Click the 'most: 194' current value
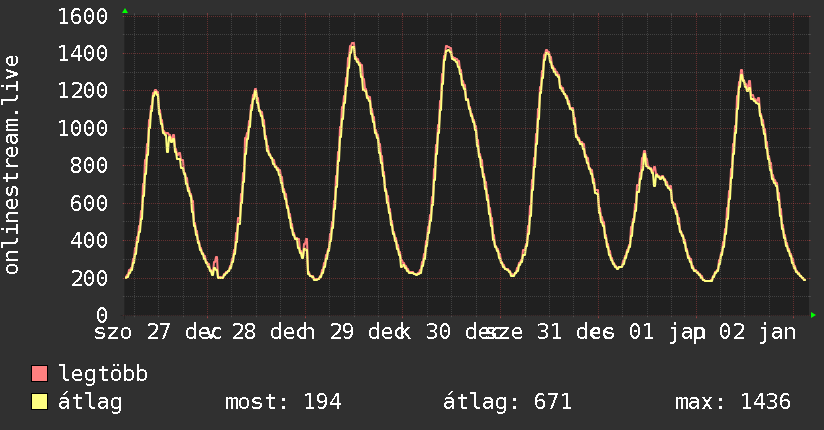824x430 pixels. tap(283, 402)
